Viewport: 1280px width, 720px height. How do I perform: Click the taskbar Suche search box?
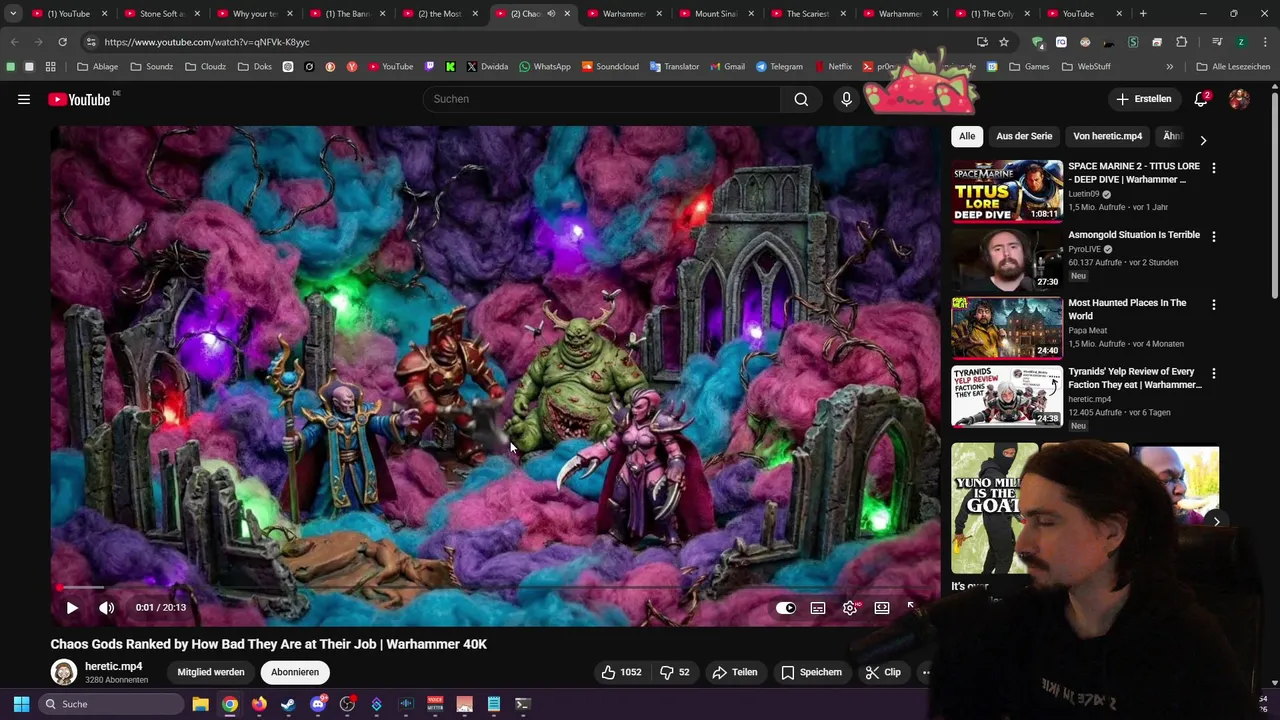pyautogui.click(x=110, y=704)
